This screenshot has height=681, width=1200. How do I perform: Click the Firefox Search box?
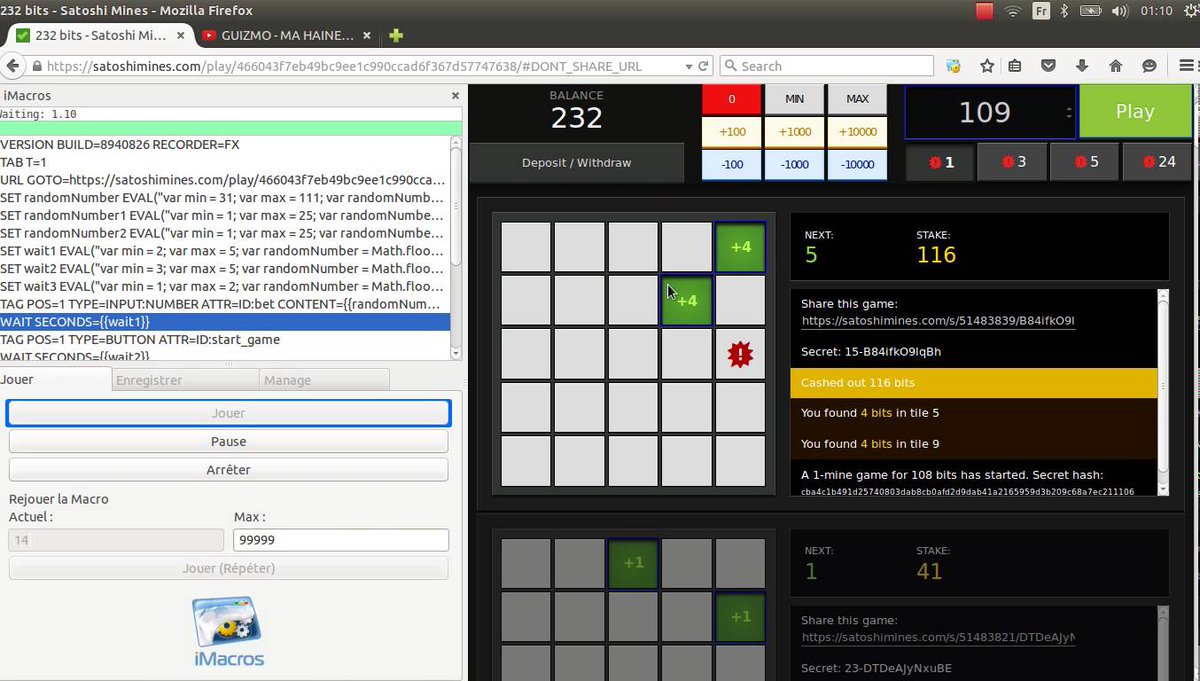[x=826, y=66]
